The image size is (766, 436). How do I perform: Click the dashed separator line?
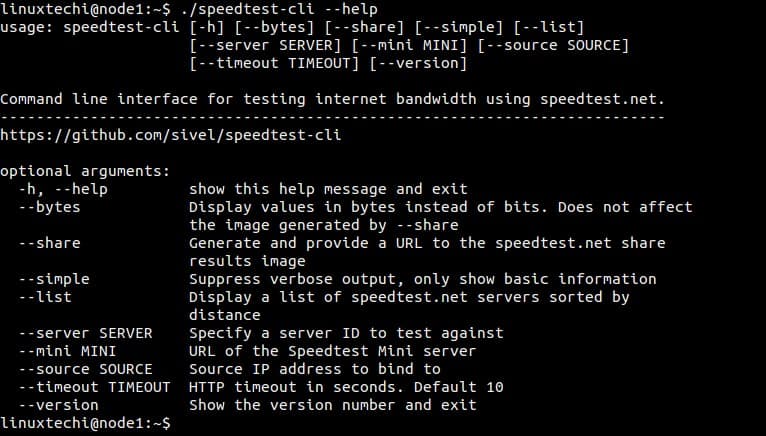click(332, 117)
